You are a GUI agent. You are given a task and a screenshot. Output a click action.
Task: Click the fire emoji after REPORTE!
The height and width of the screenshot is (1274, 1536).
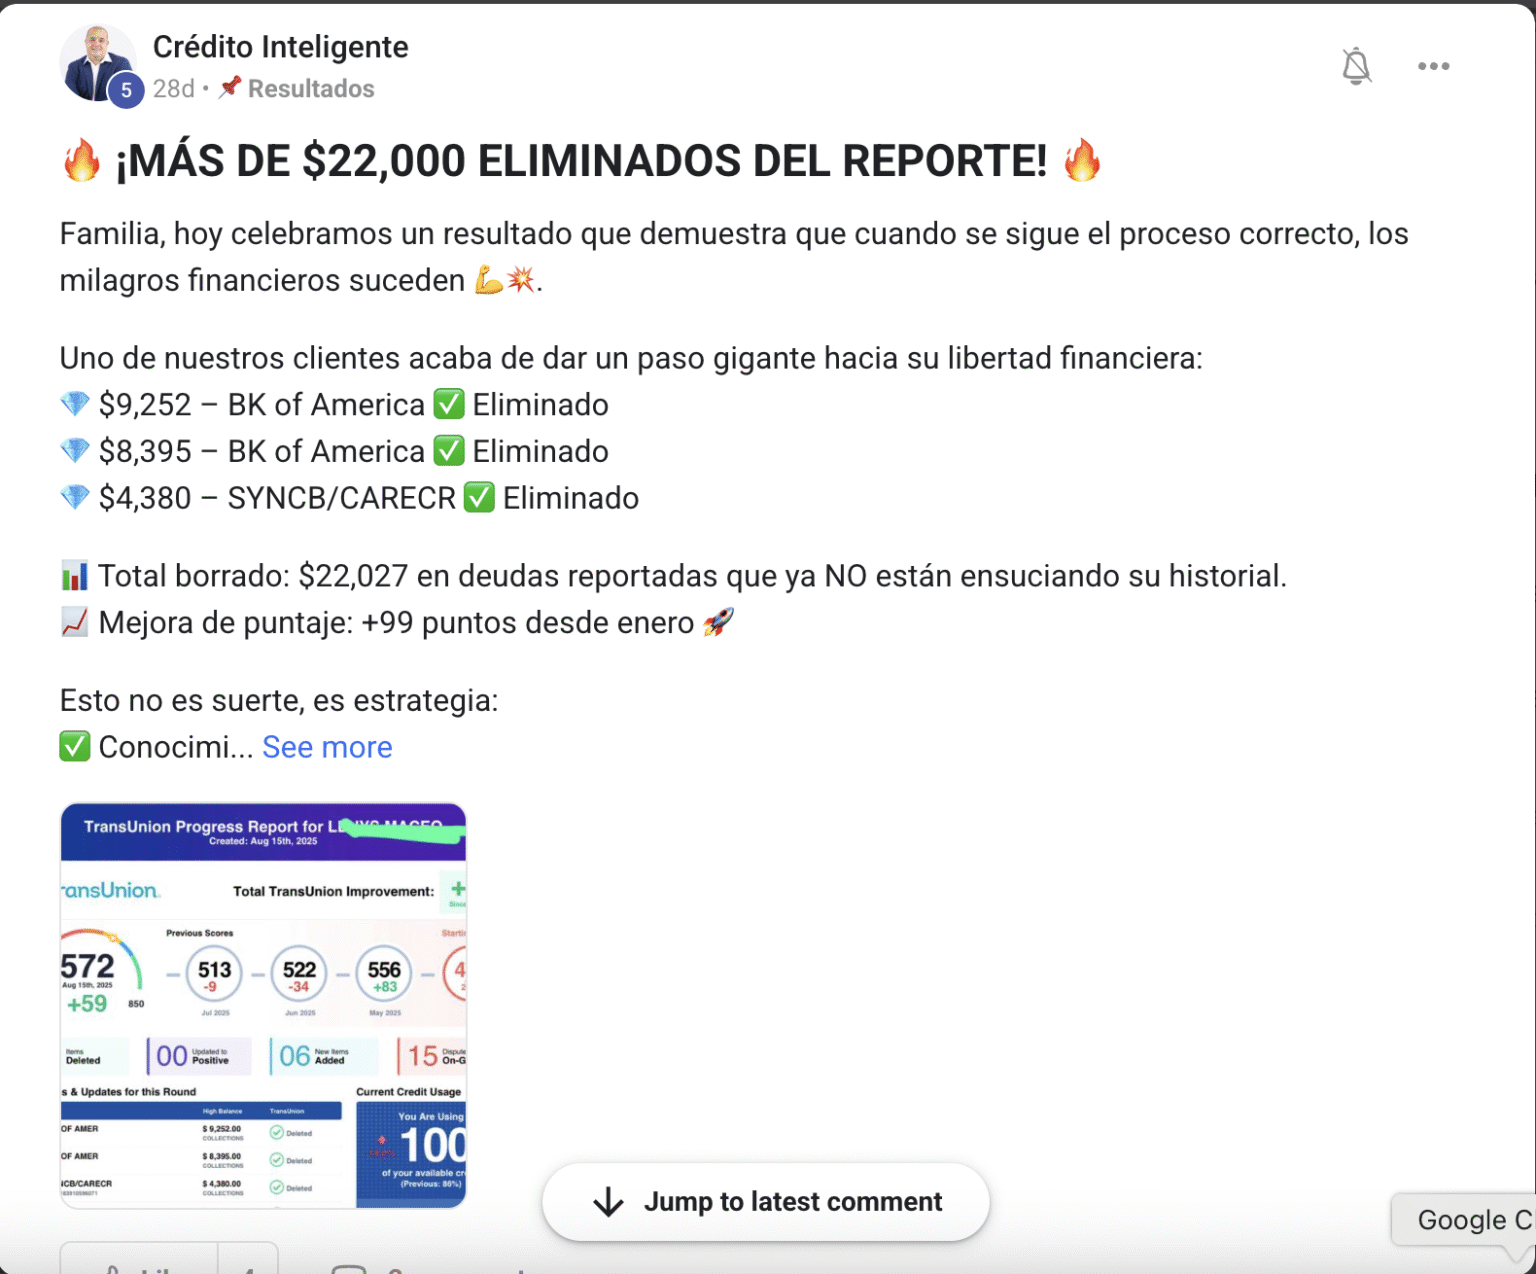point(1082,161)
